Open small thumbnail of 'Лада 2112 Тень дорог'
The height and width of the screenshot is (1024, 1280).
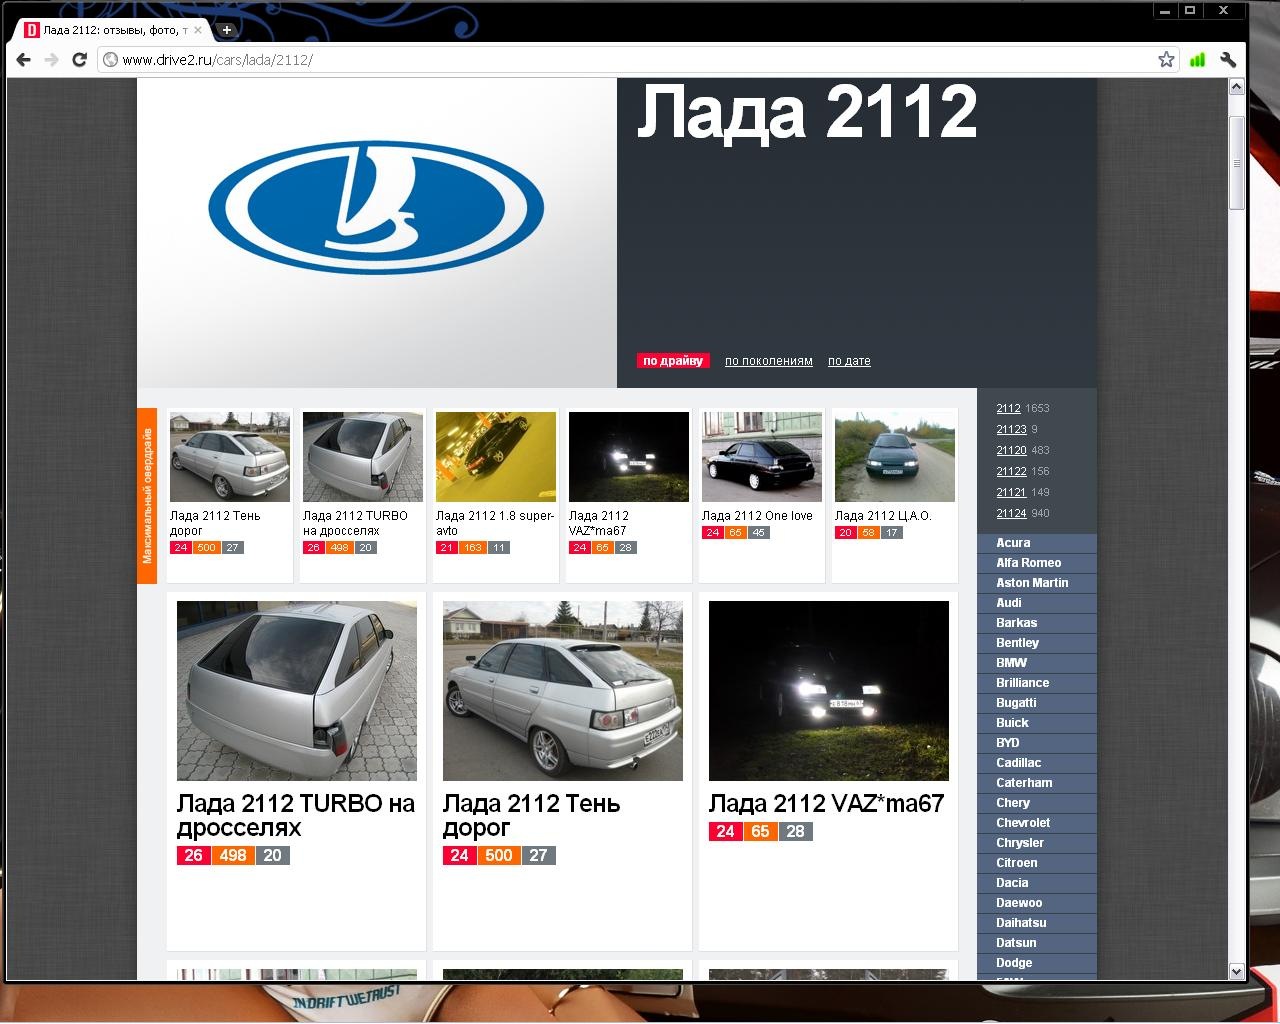tap(230, 457)
